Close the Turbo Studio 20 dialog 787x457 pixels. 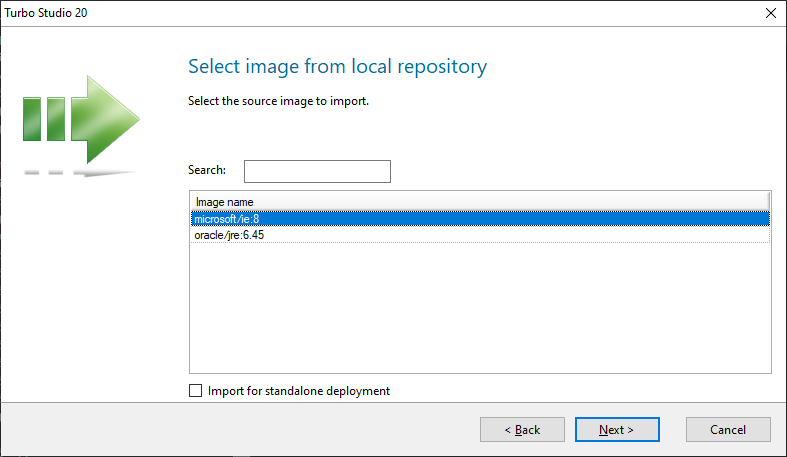click(x=770, y=13)
